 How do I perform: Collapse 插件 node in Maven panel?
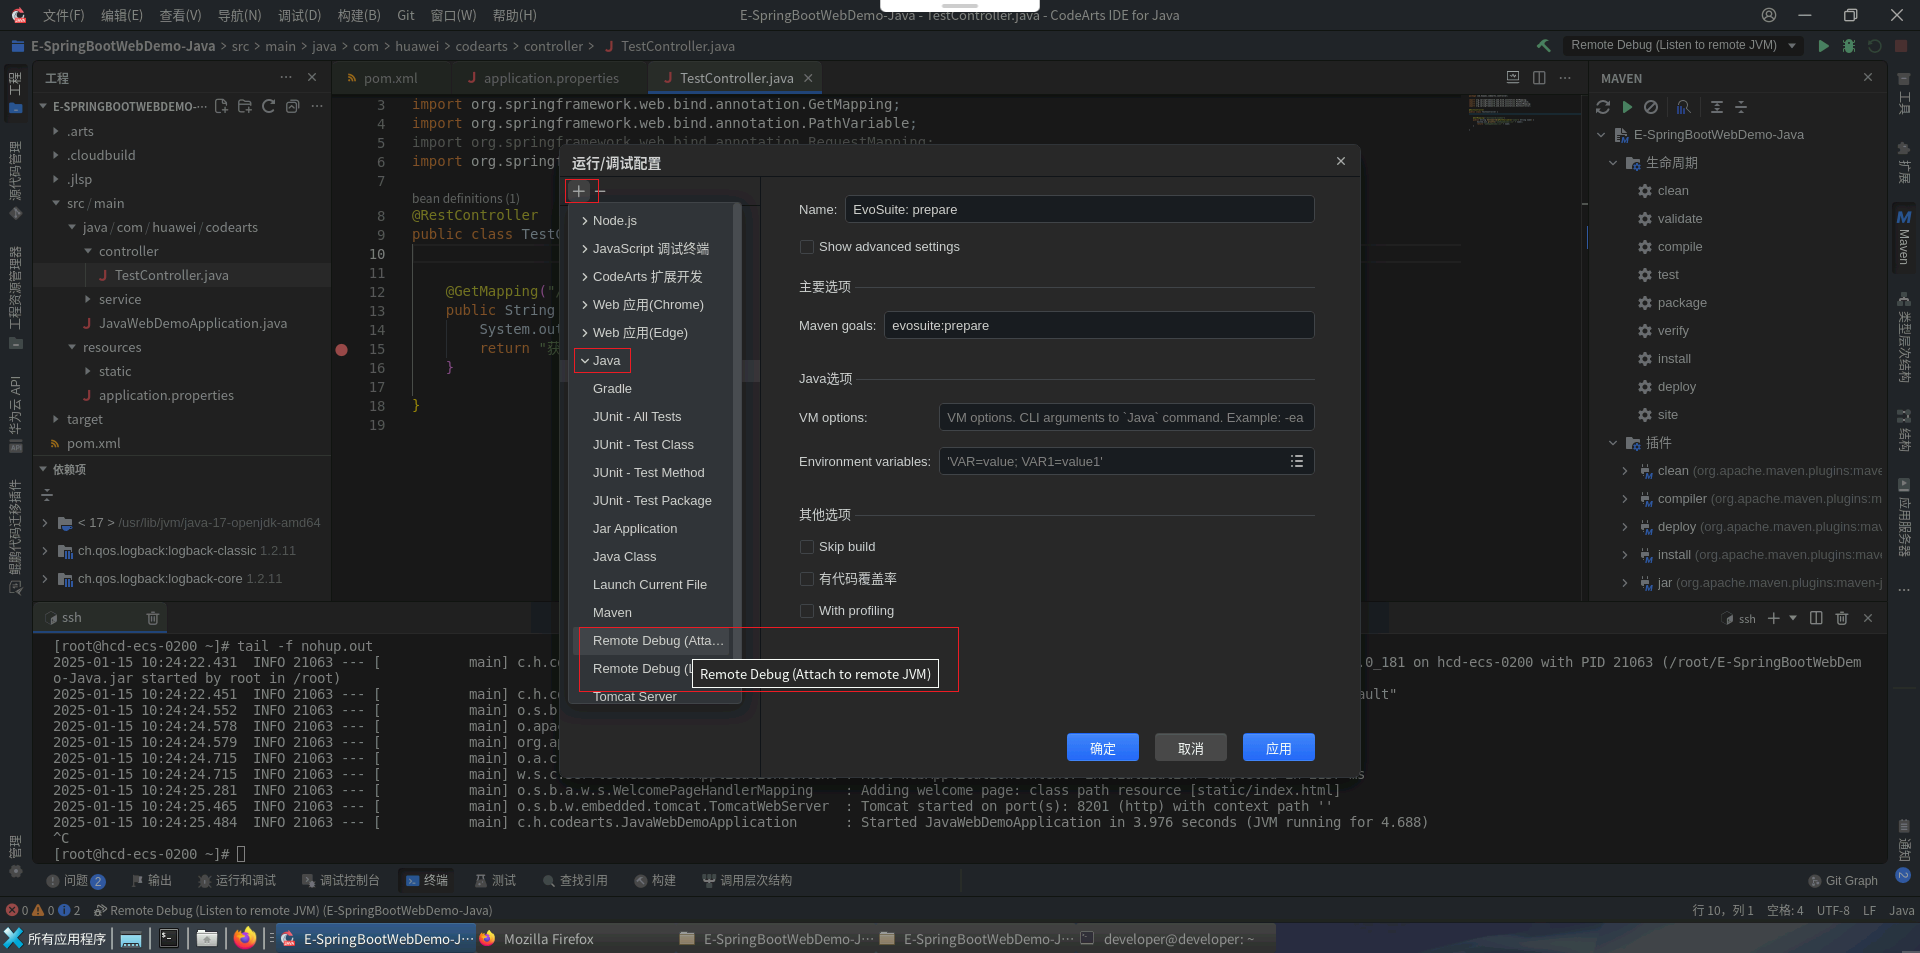pyautogui.click(x=1613, y=443)
